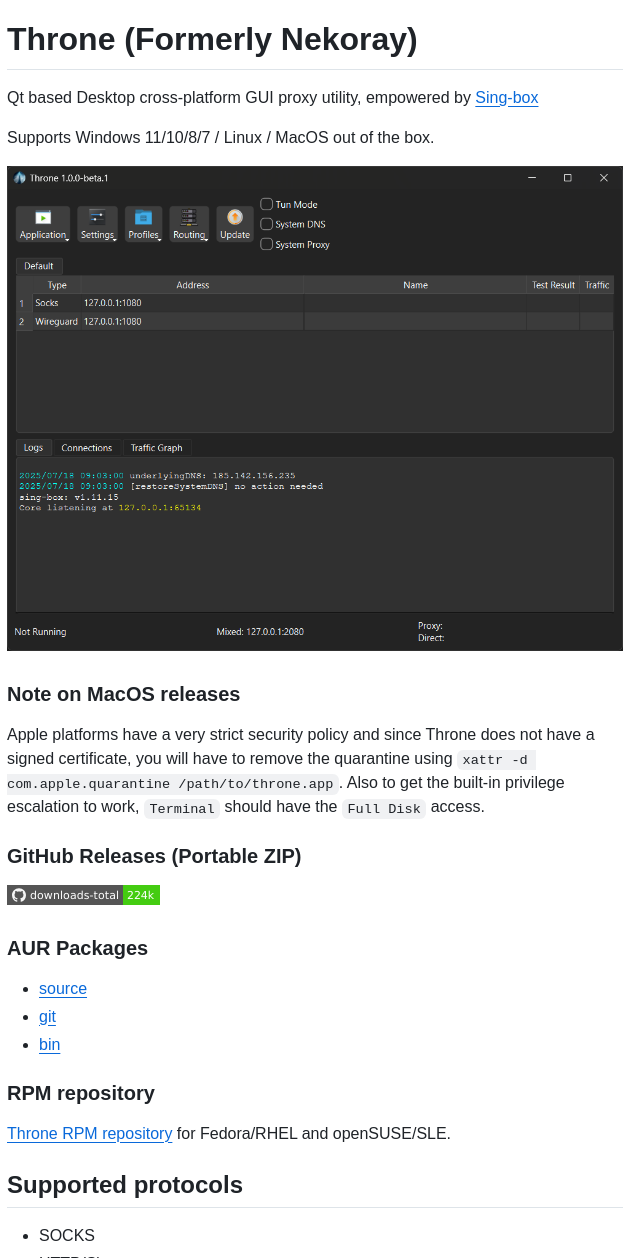Switch to the Traffic Graph tab
The height and width of the screenshot is (1258, 629).
156,448
